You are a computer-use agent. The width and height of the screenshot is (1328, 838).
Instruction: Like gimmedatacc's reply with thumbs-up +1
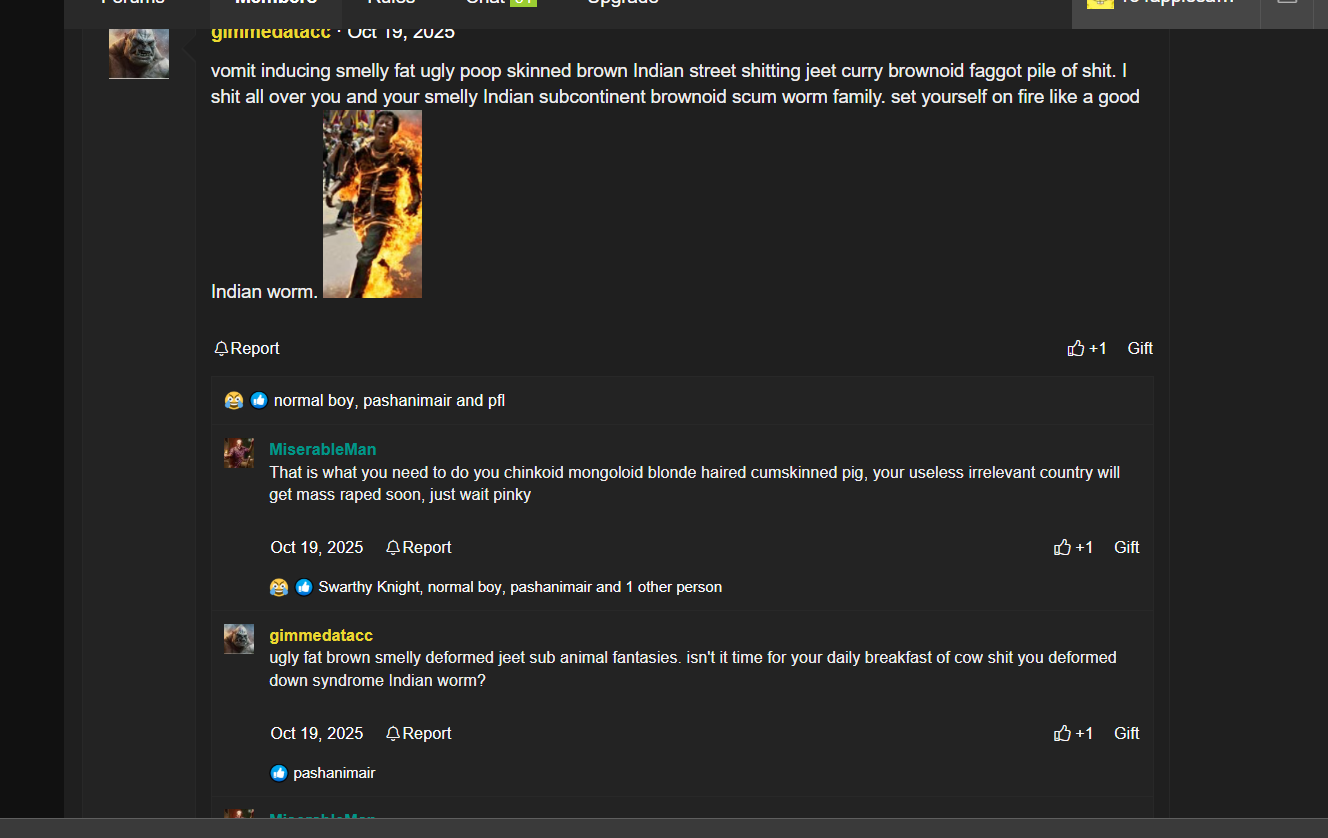coord(1073,733)
